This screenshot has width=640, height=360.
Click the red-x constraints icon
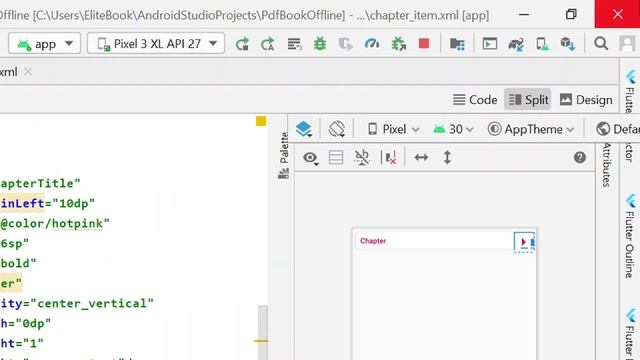[389, 158]
